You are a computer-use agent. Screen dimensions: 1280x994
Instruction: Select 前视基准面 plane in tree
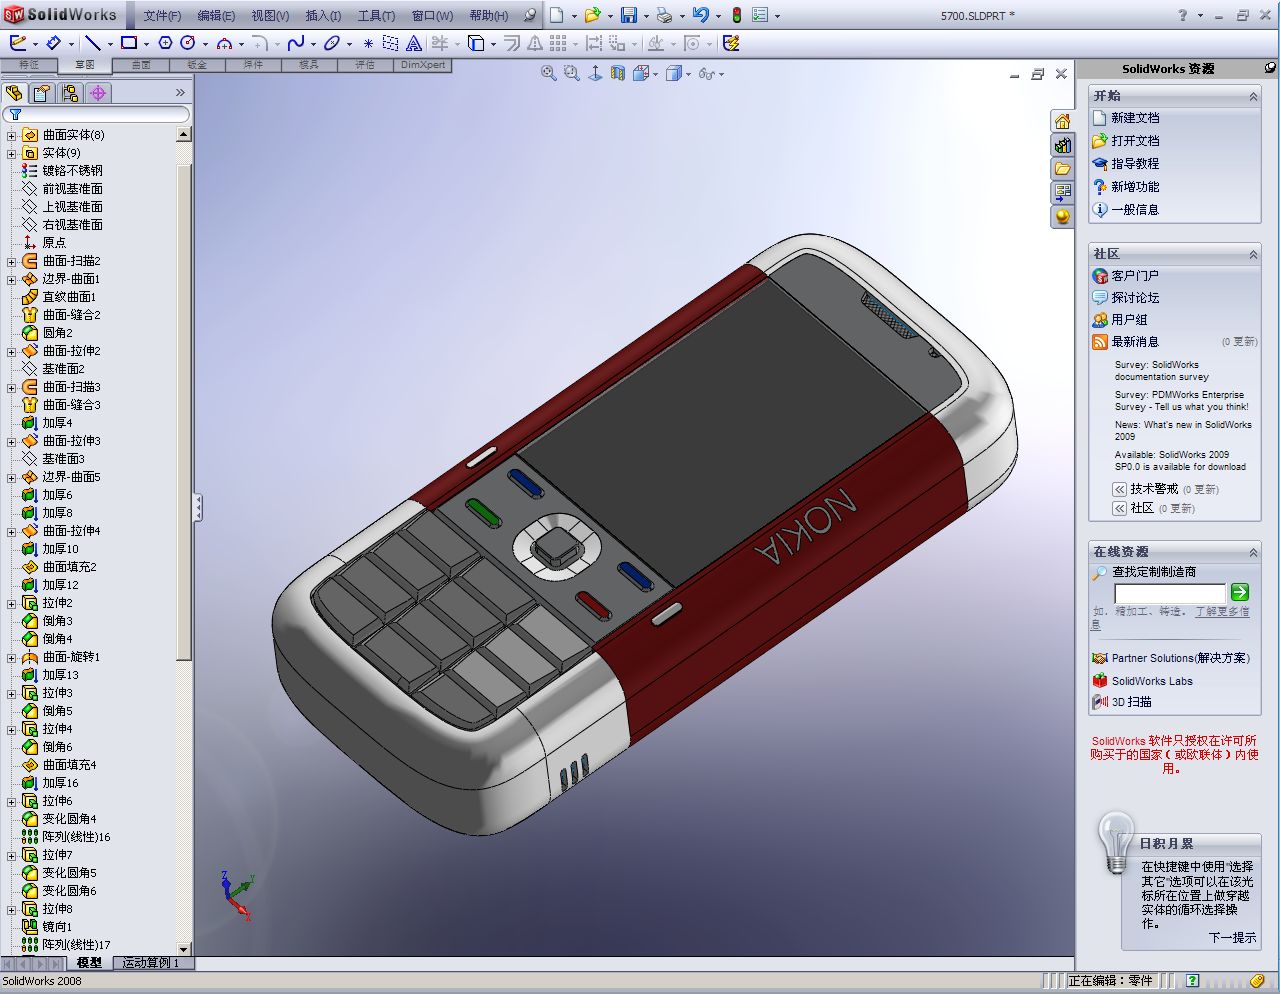(72, 189)
